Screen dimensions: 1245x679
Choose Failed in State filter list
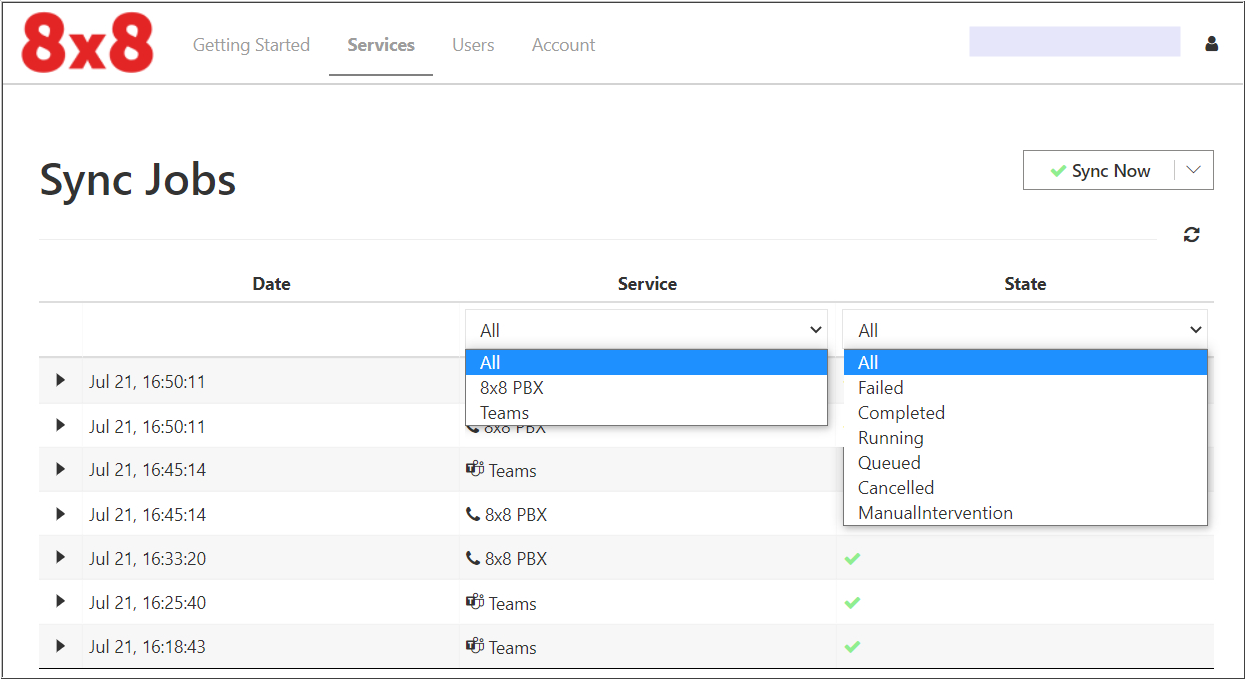[881, 388]
